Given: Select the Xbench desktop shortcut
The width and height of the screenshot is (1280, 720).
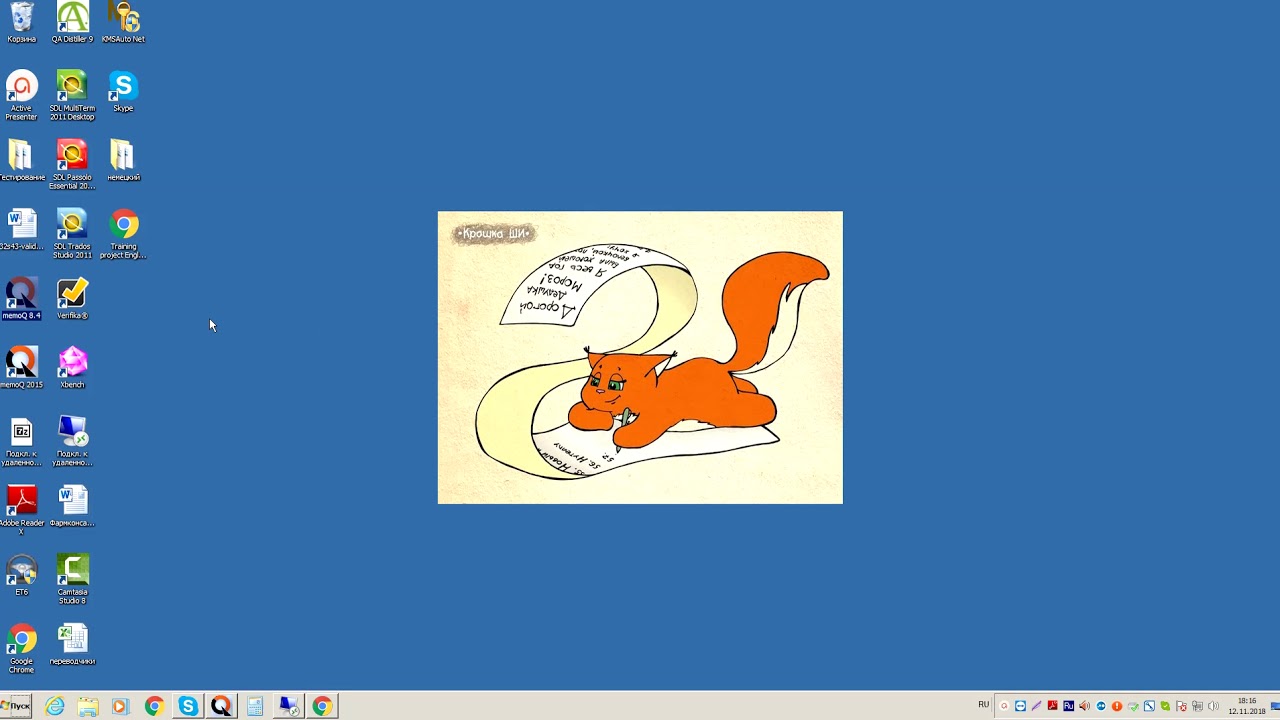Looking at the screenshot, I should (72, 367).
